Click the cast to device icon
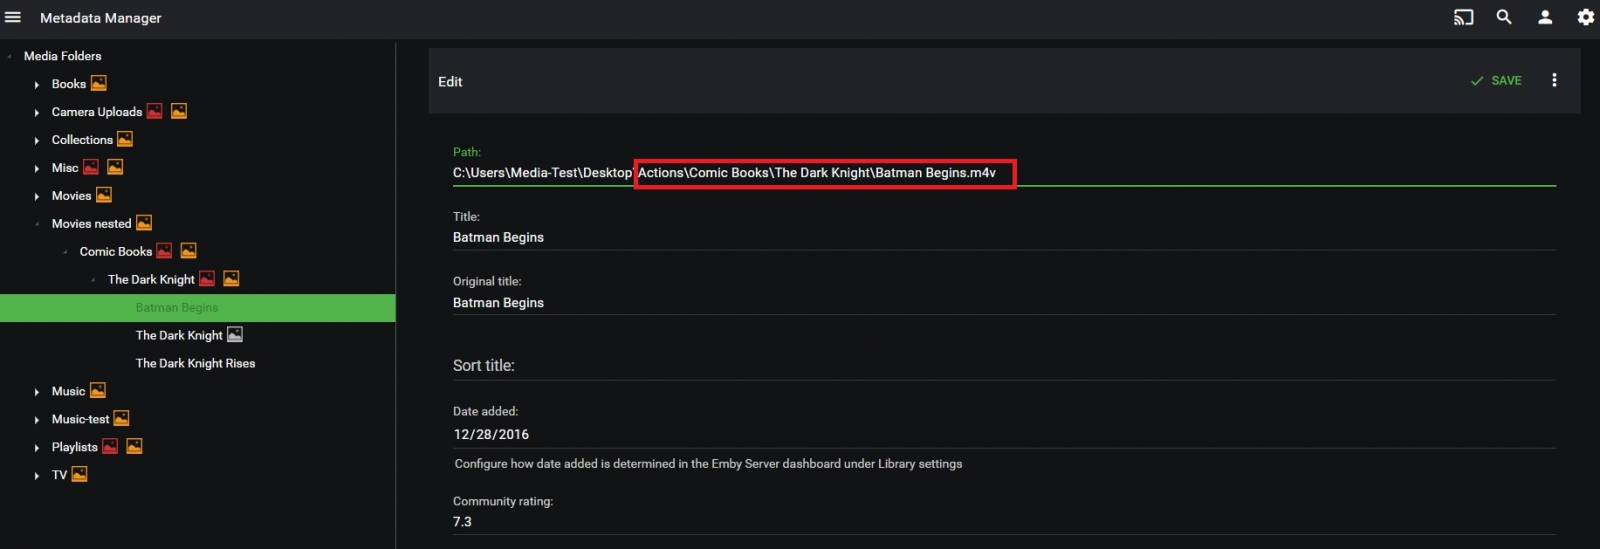 pos(1463,17)
